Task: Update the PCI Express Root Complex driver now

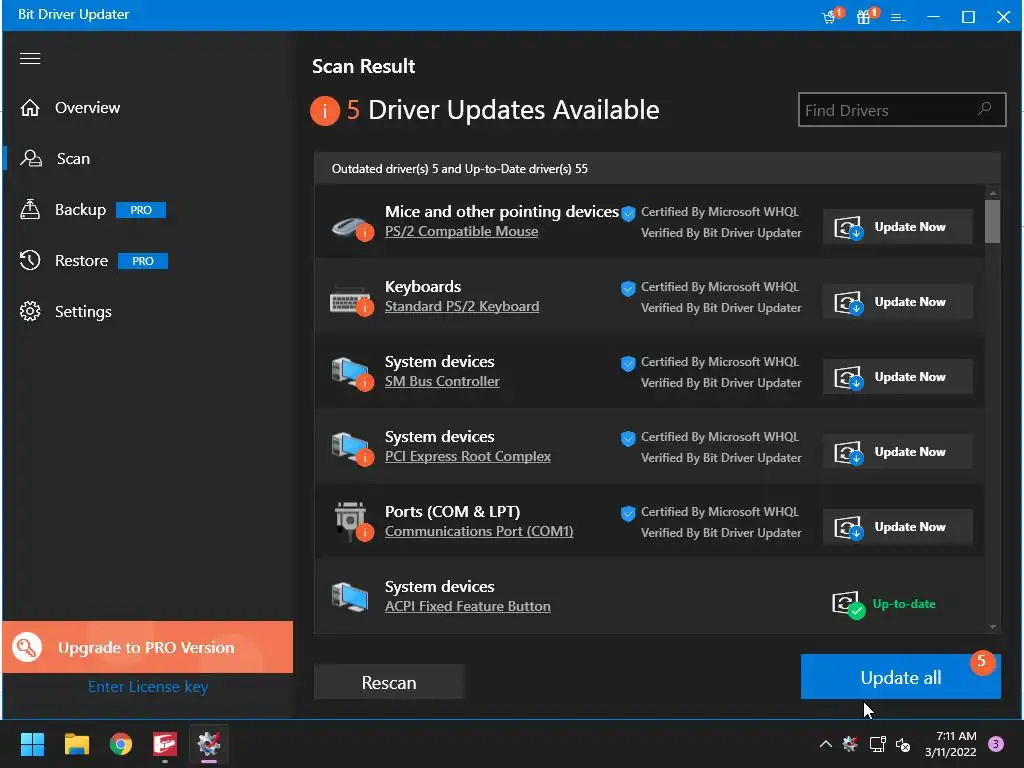Action: [x=898, y=453]
